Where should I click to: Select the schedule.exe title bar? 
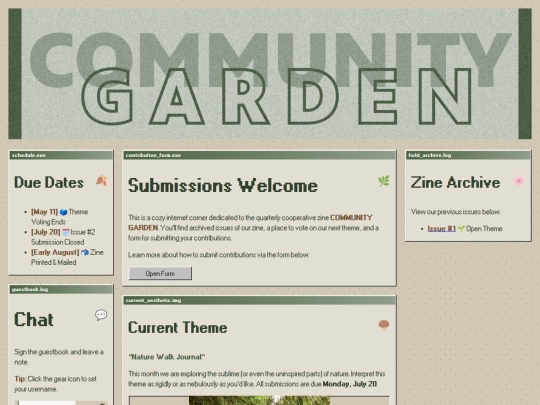click(x=61, y=155)
